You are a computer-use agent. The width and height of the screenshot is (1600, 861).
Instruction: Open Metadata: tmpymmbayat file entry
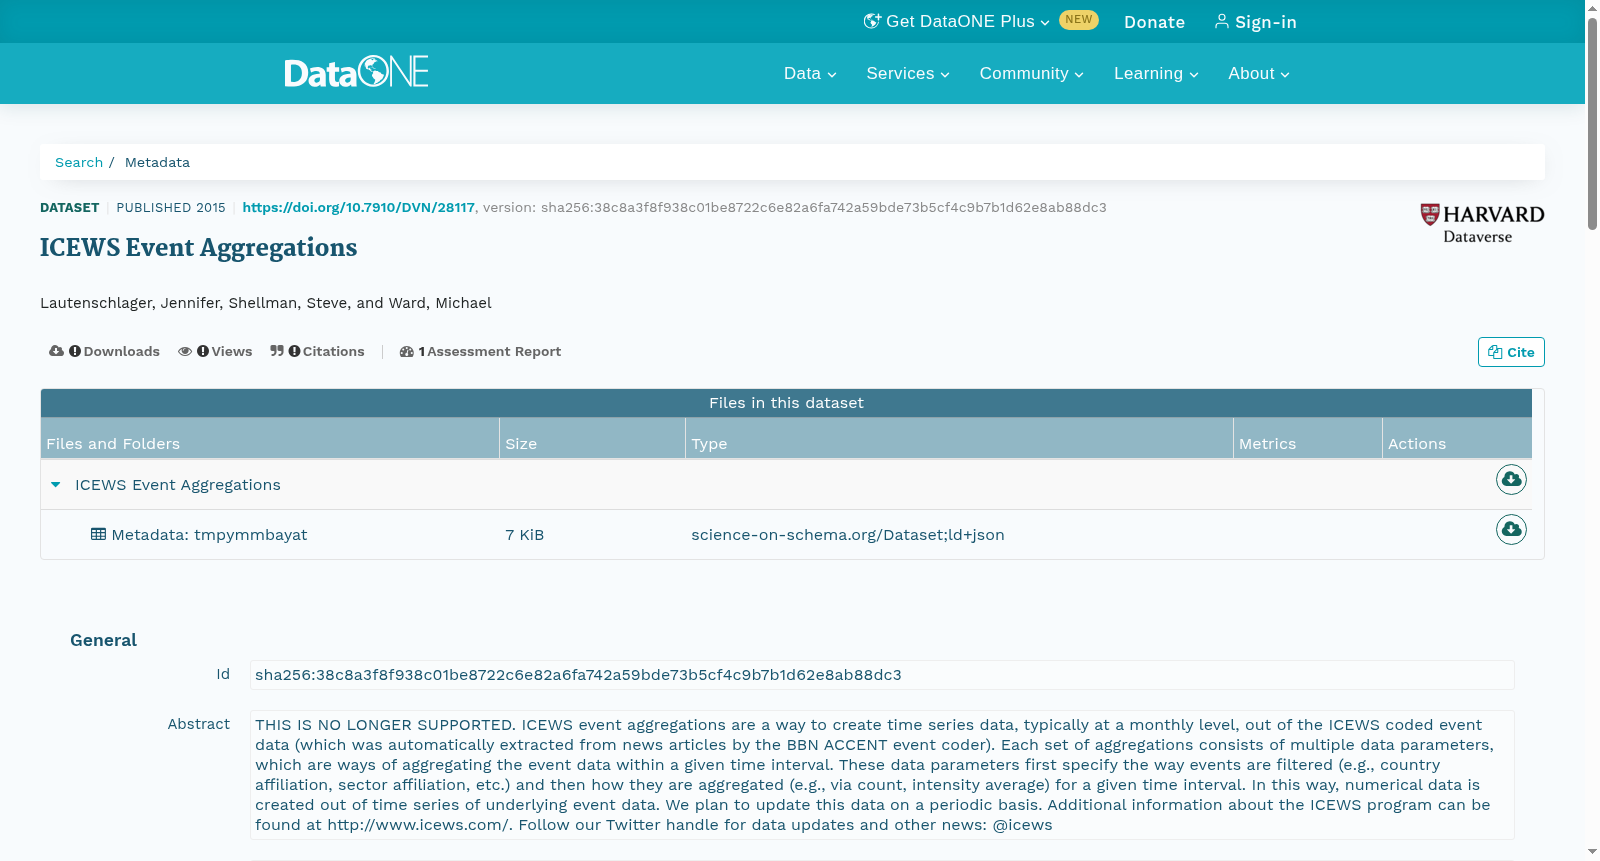click(209, 534)
